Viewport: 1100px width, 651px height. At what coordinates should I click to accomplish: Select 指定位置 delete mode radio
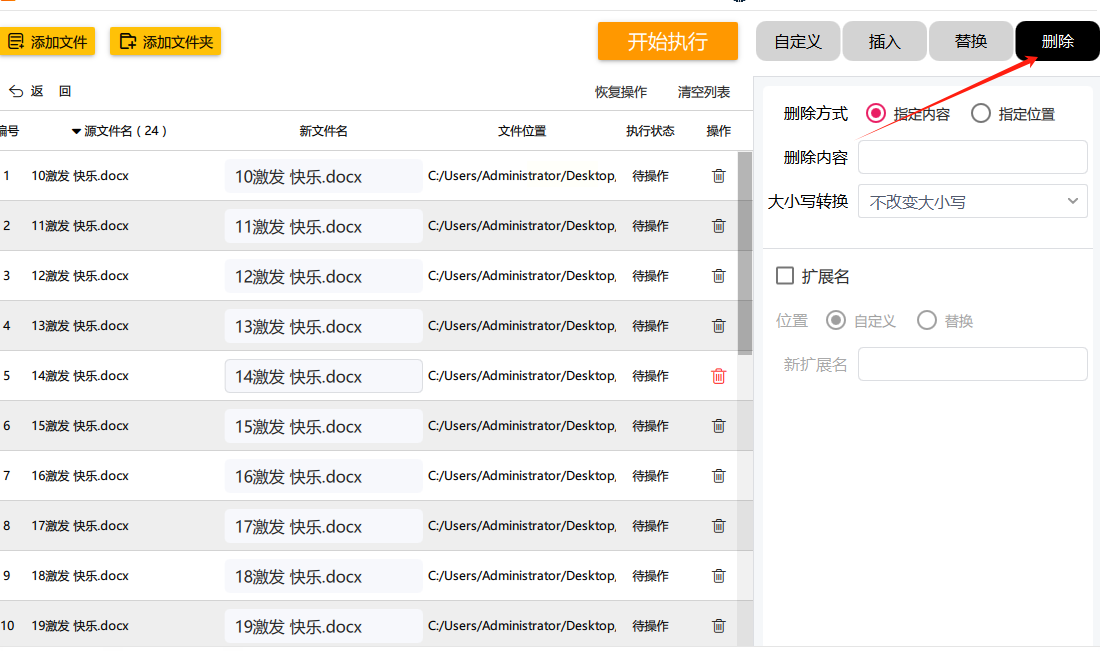pyautogui.click(x=981, y=114)
